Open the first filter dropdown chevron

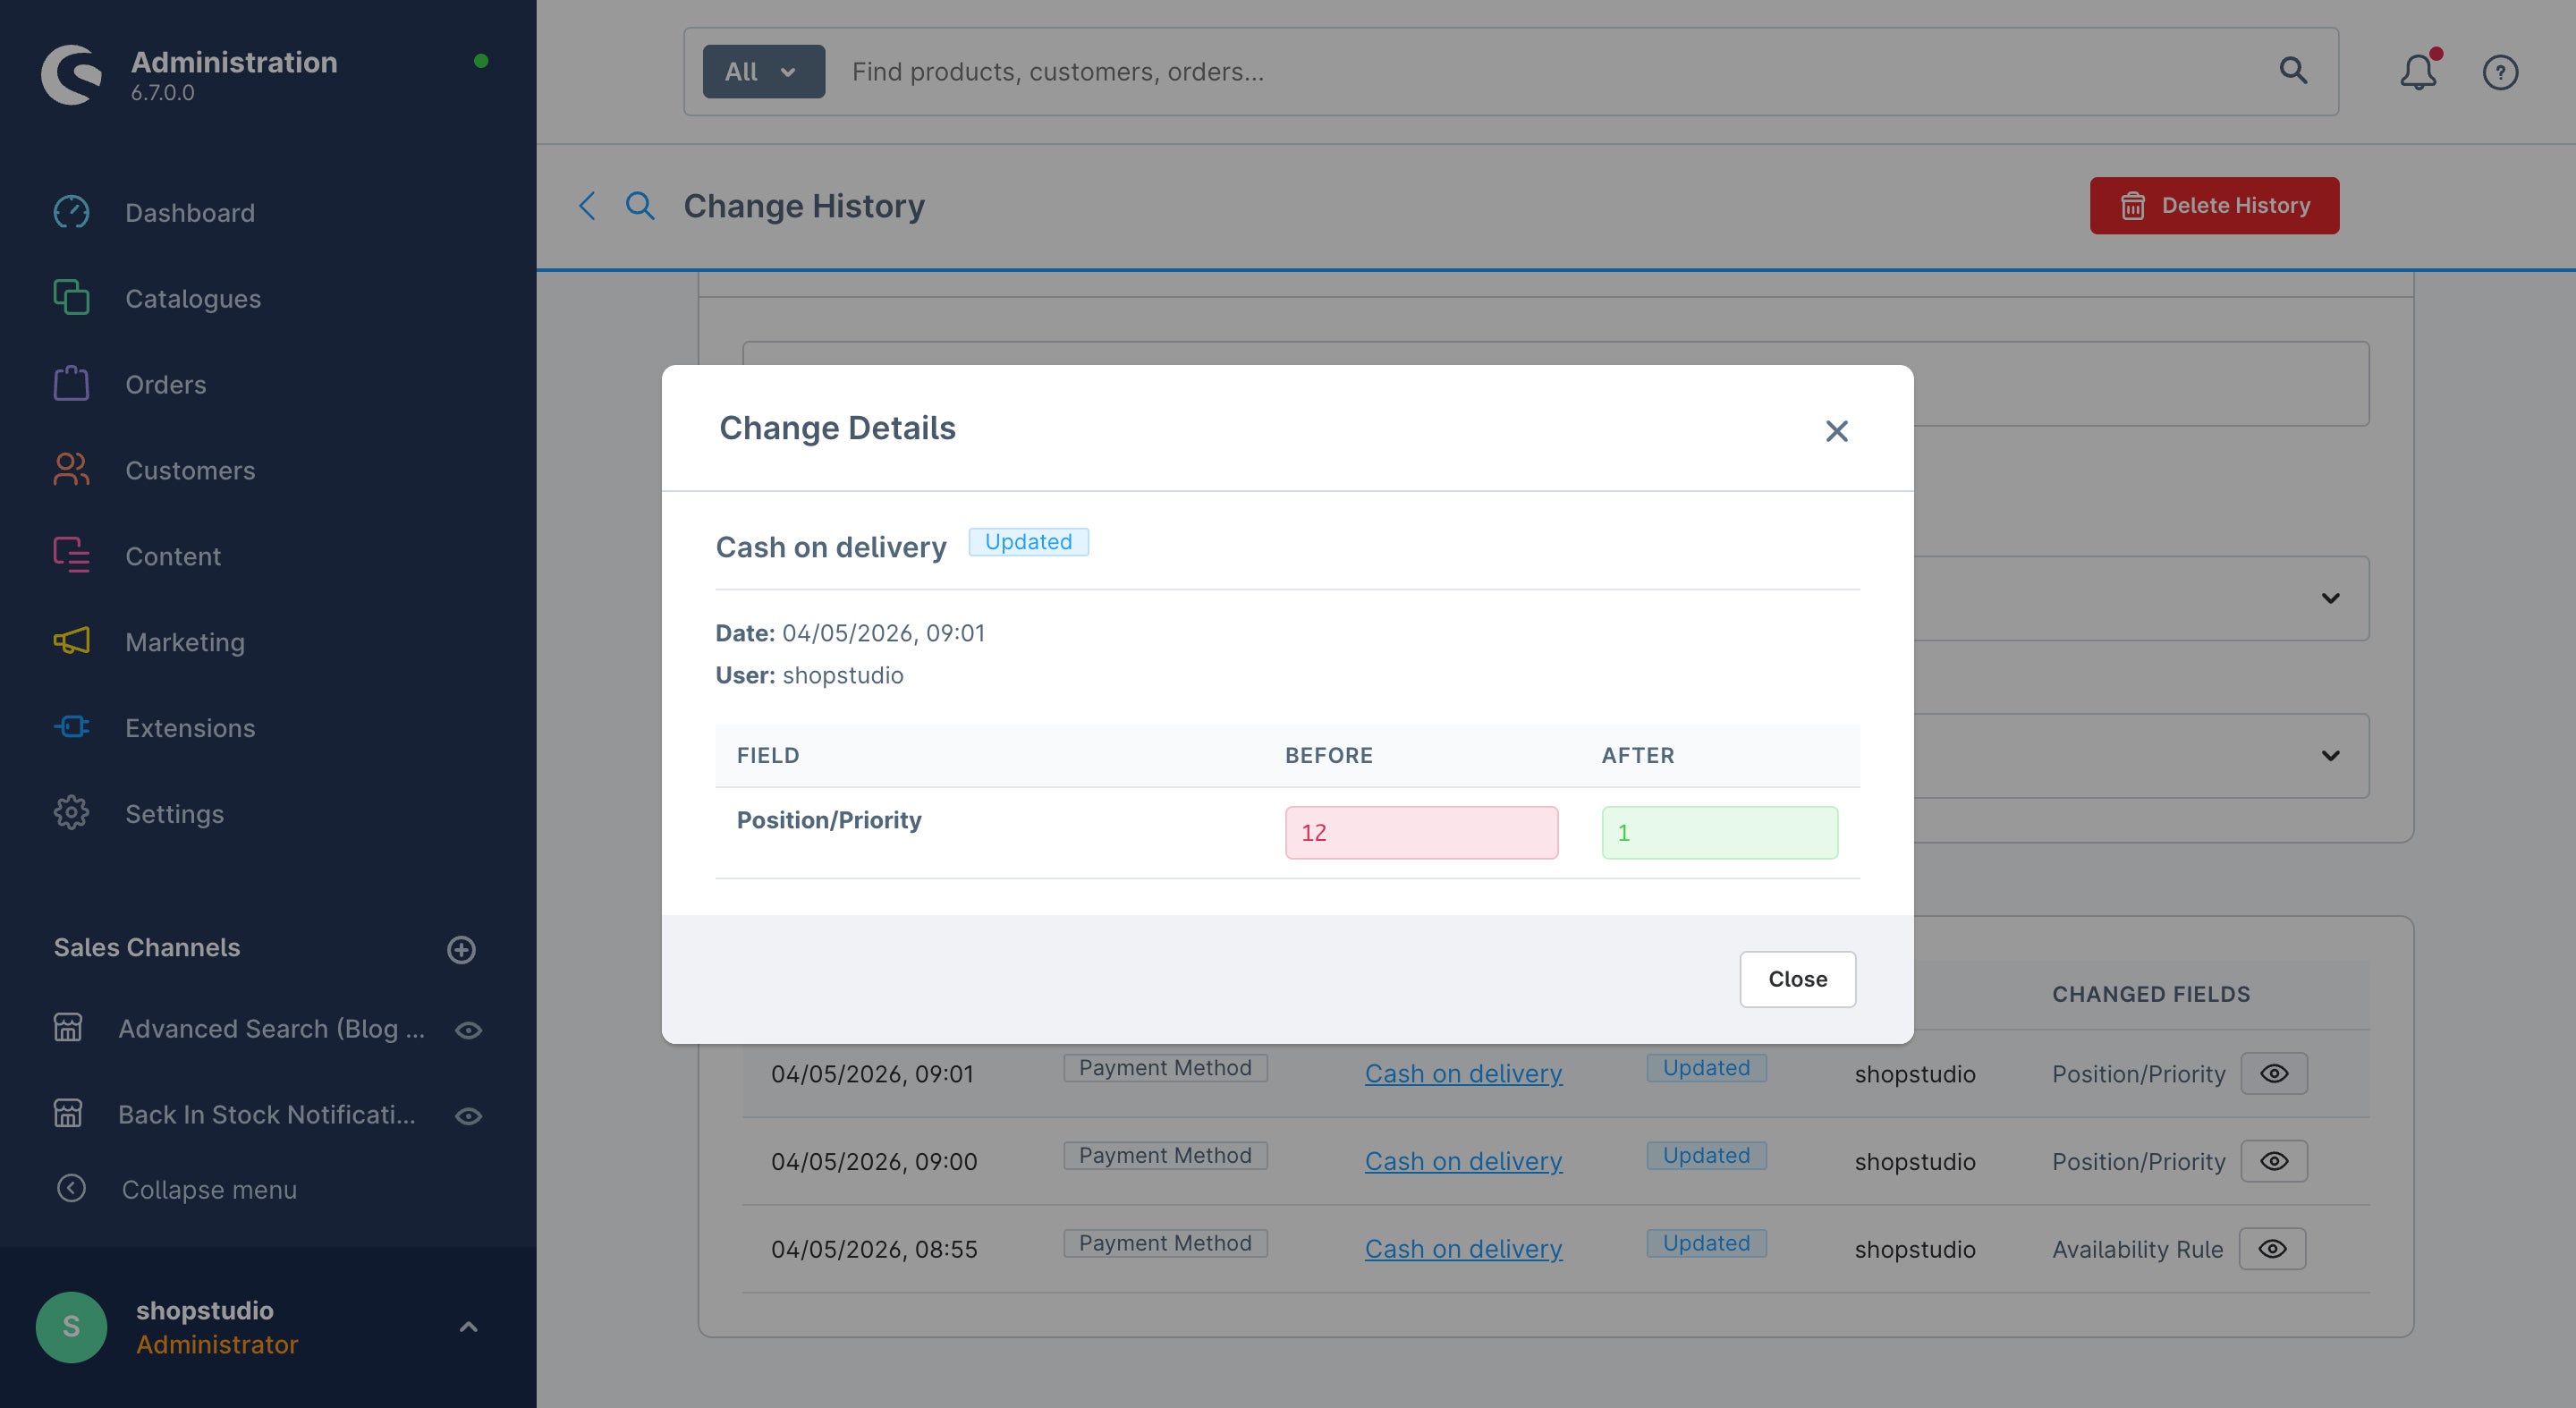pos(2330,598)
